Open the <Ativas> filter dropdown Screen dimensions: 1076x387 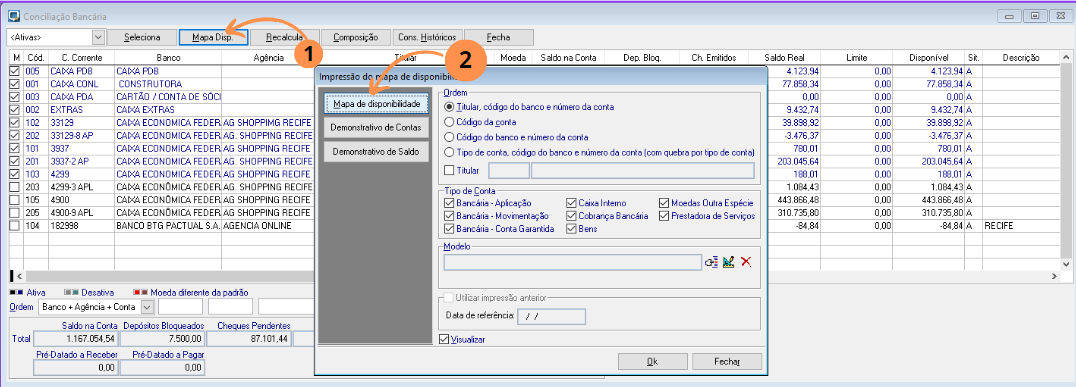pos(98,37)
